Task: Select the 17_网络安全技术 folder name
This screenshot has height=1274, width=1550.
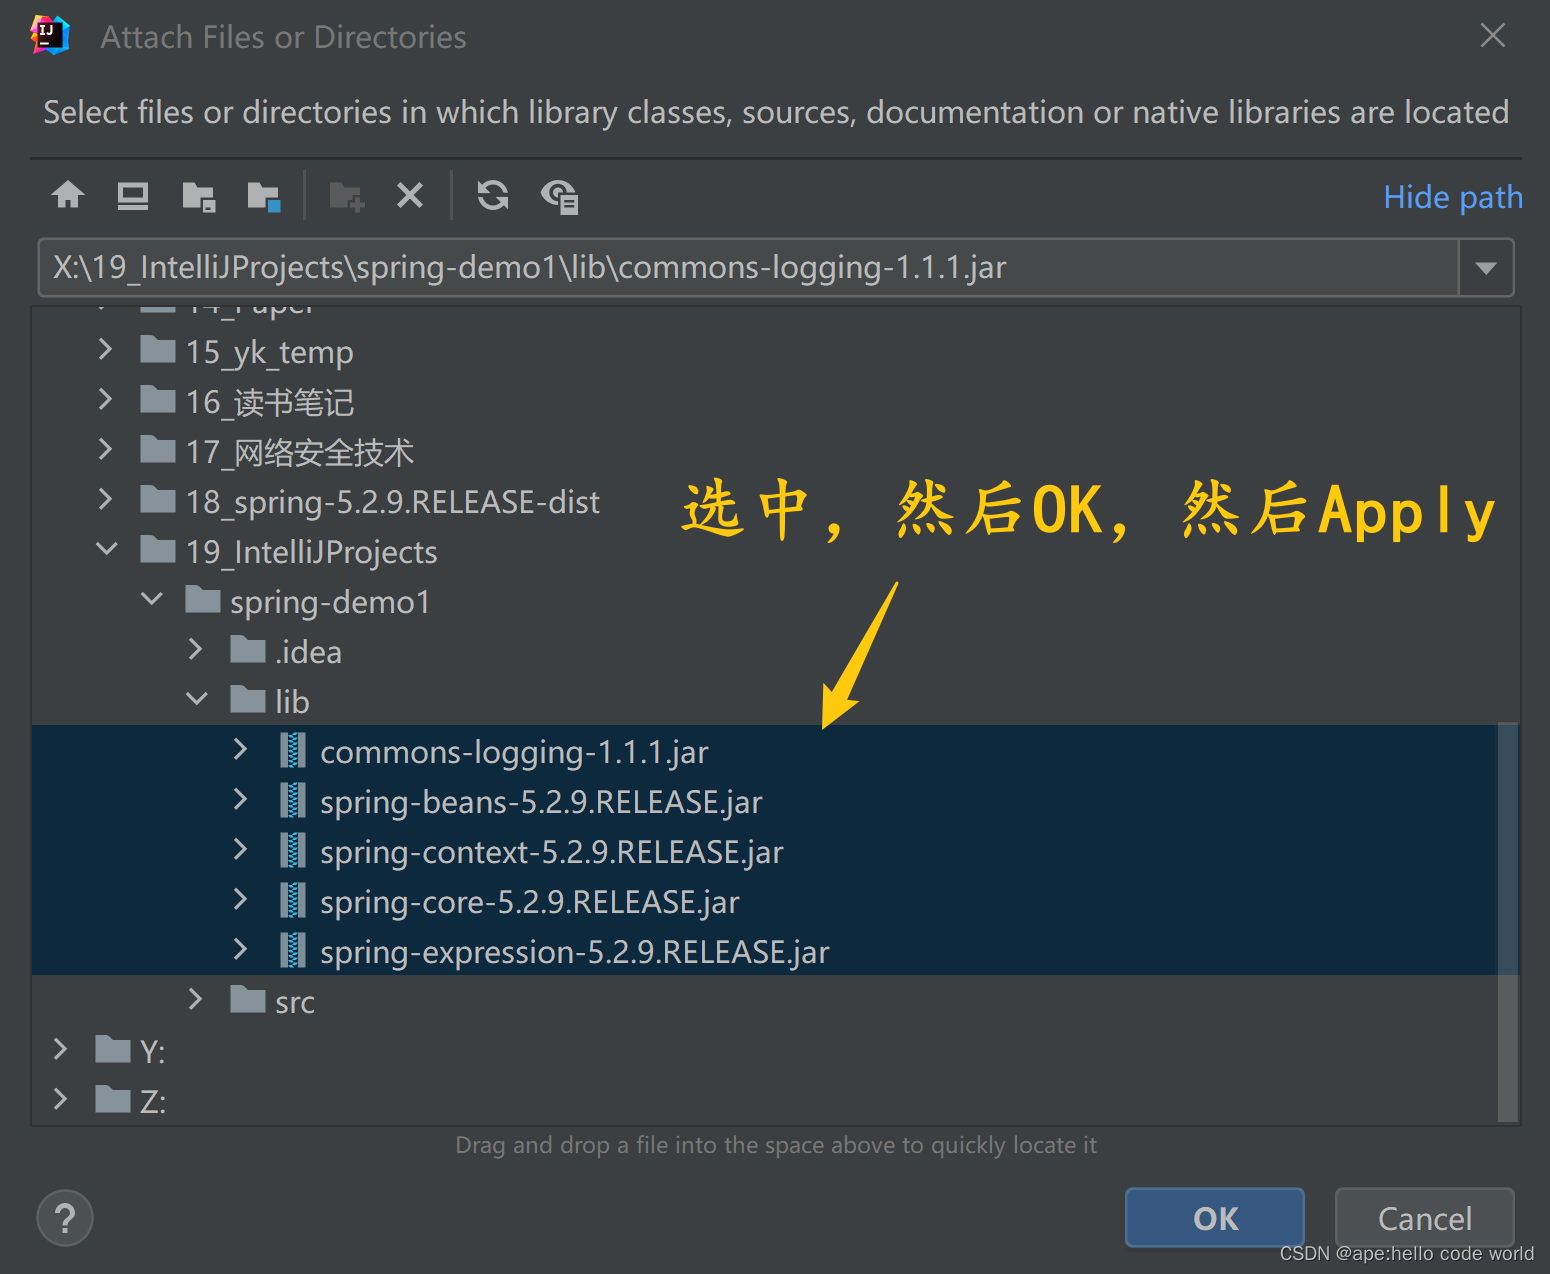Action: (x=300, y=452)
